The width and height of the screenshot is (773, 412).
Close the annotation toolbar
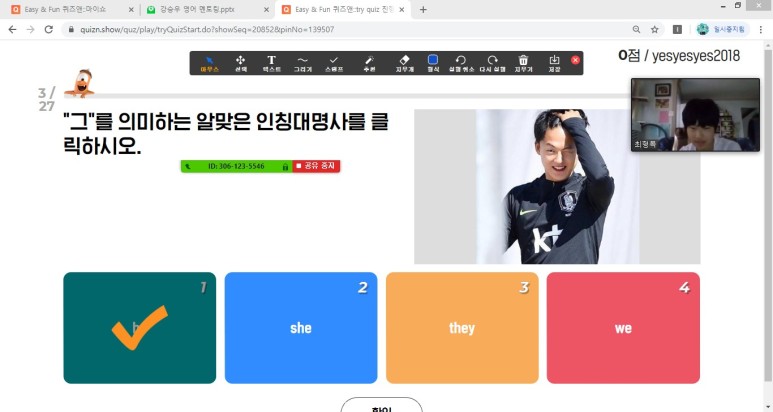pos(575,60)
